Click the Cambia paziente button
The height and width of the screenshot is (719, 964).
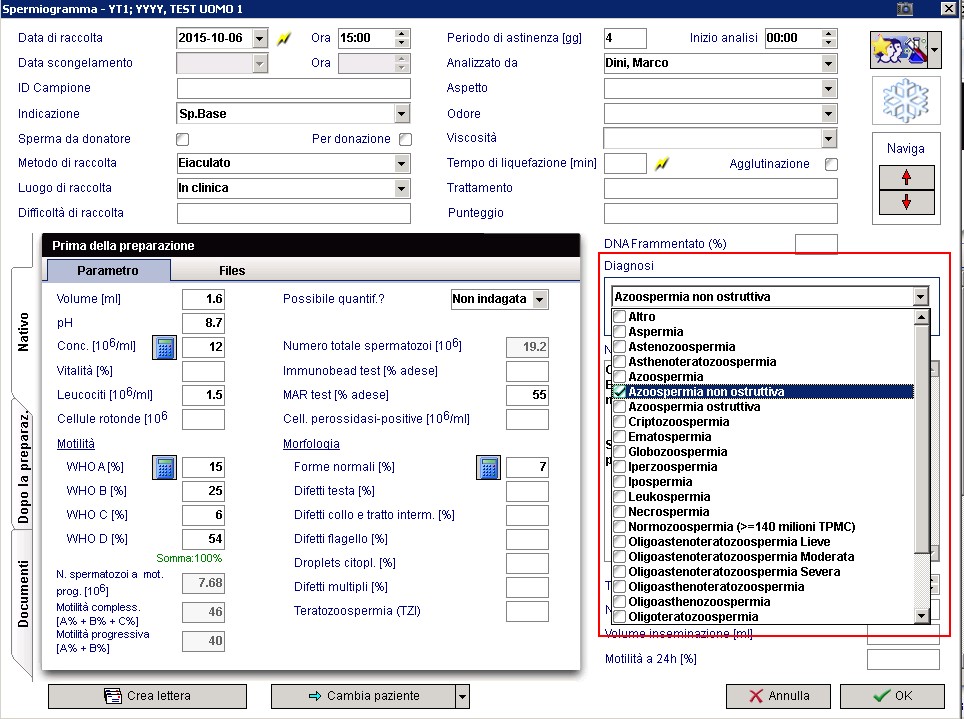pos(363,696)
